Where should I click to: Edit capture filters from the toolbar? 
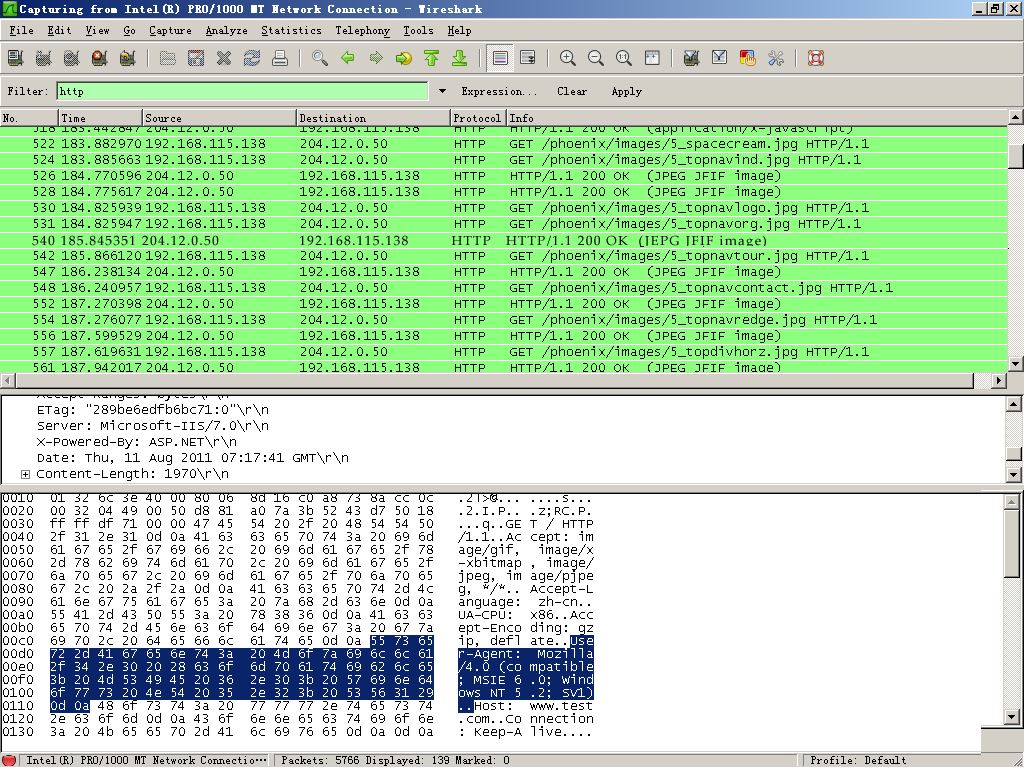[x=692, y=58]
